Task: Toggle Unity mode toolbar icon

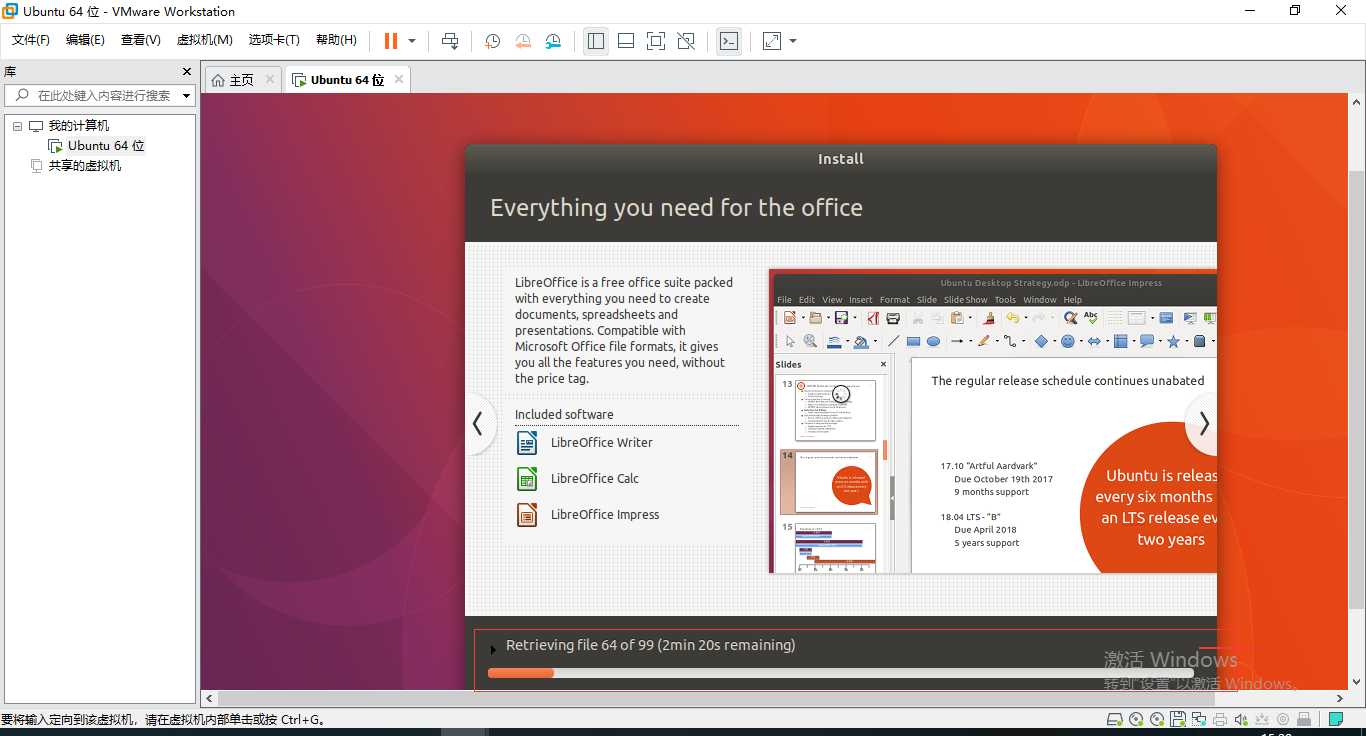Action: click(686, 41)
